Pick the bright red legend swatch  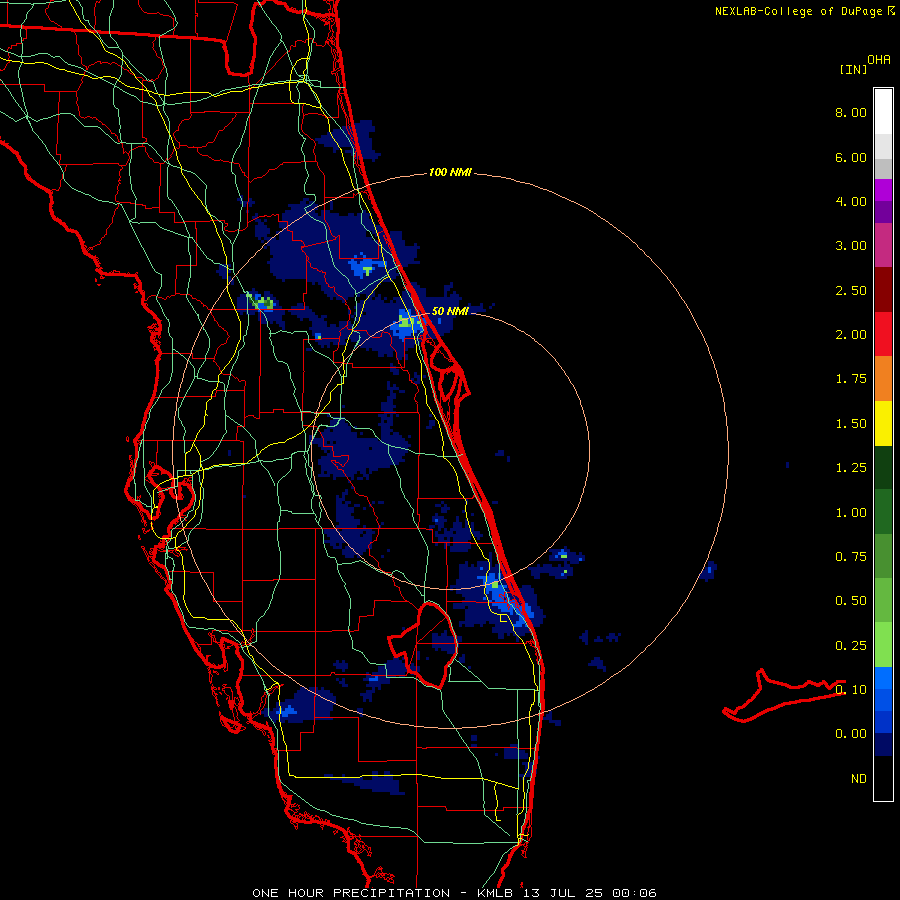(x=883, y=335)
